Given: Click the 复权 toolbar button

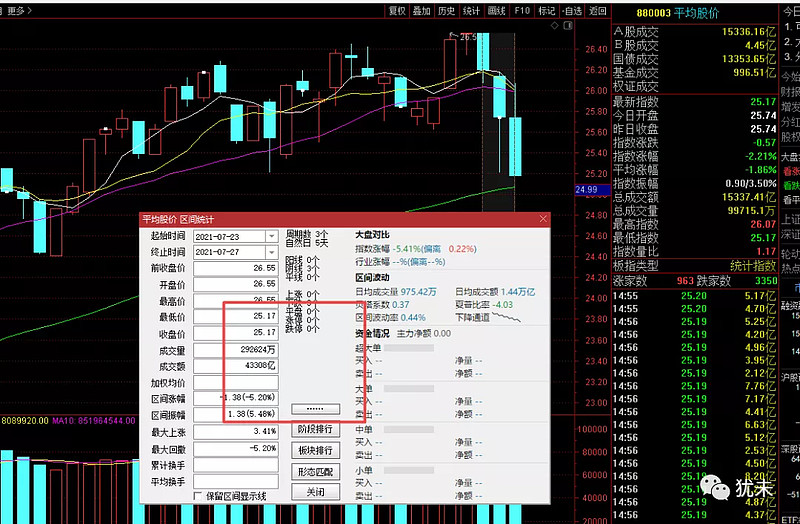Looking at the screenshot, I should pos(397,11).
